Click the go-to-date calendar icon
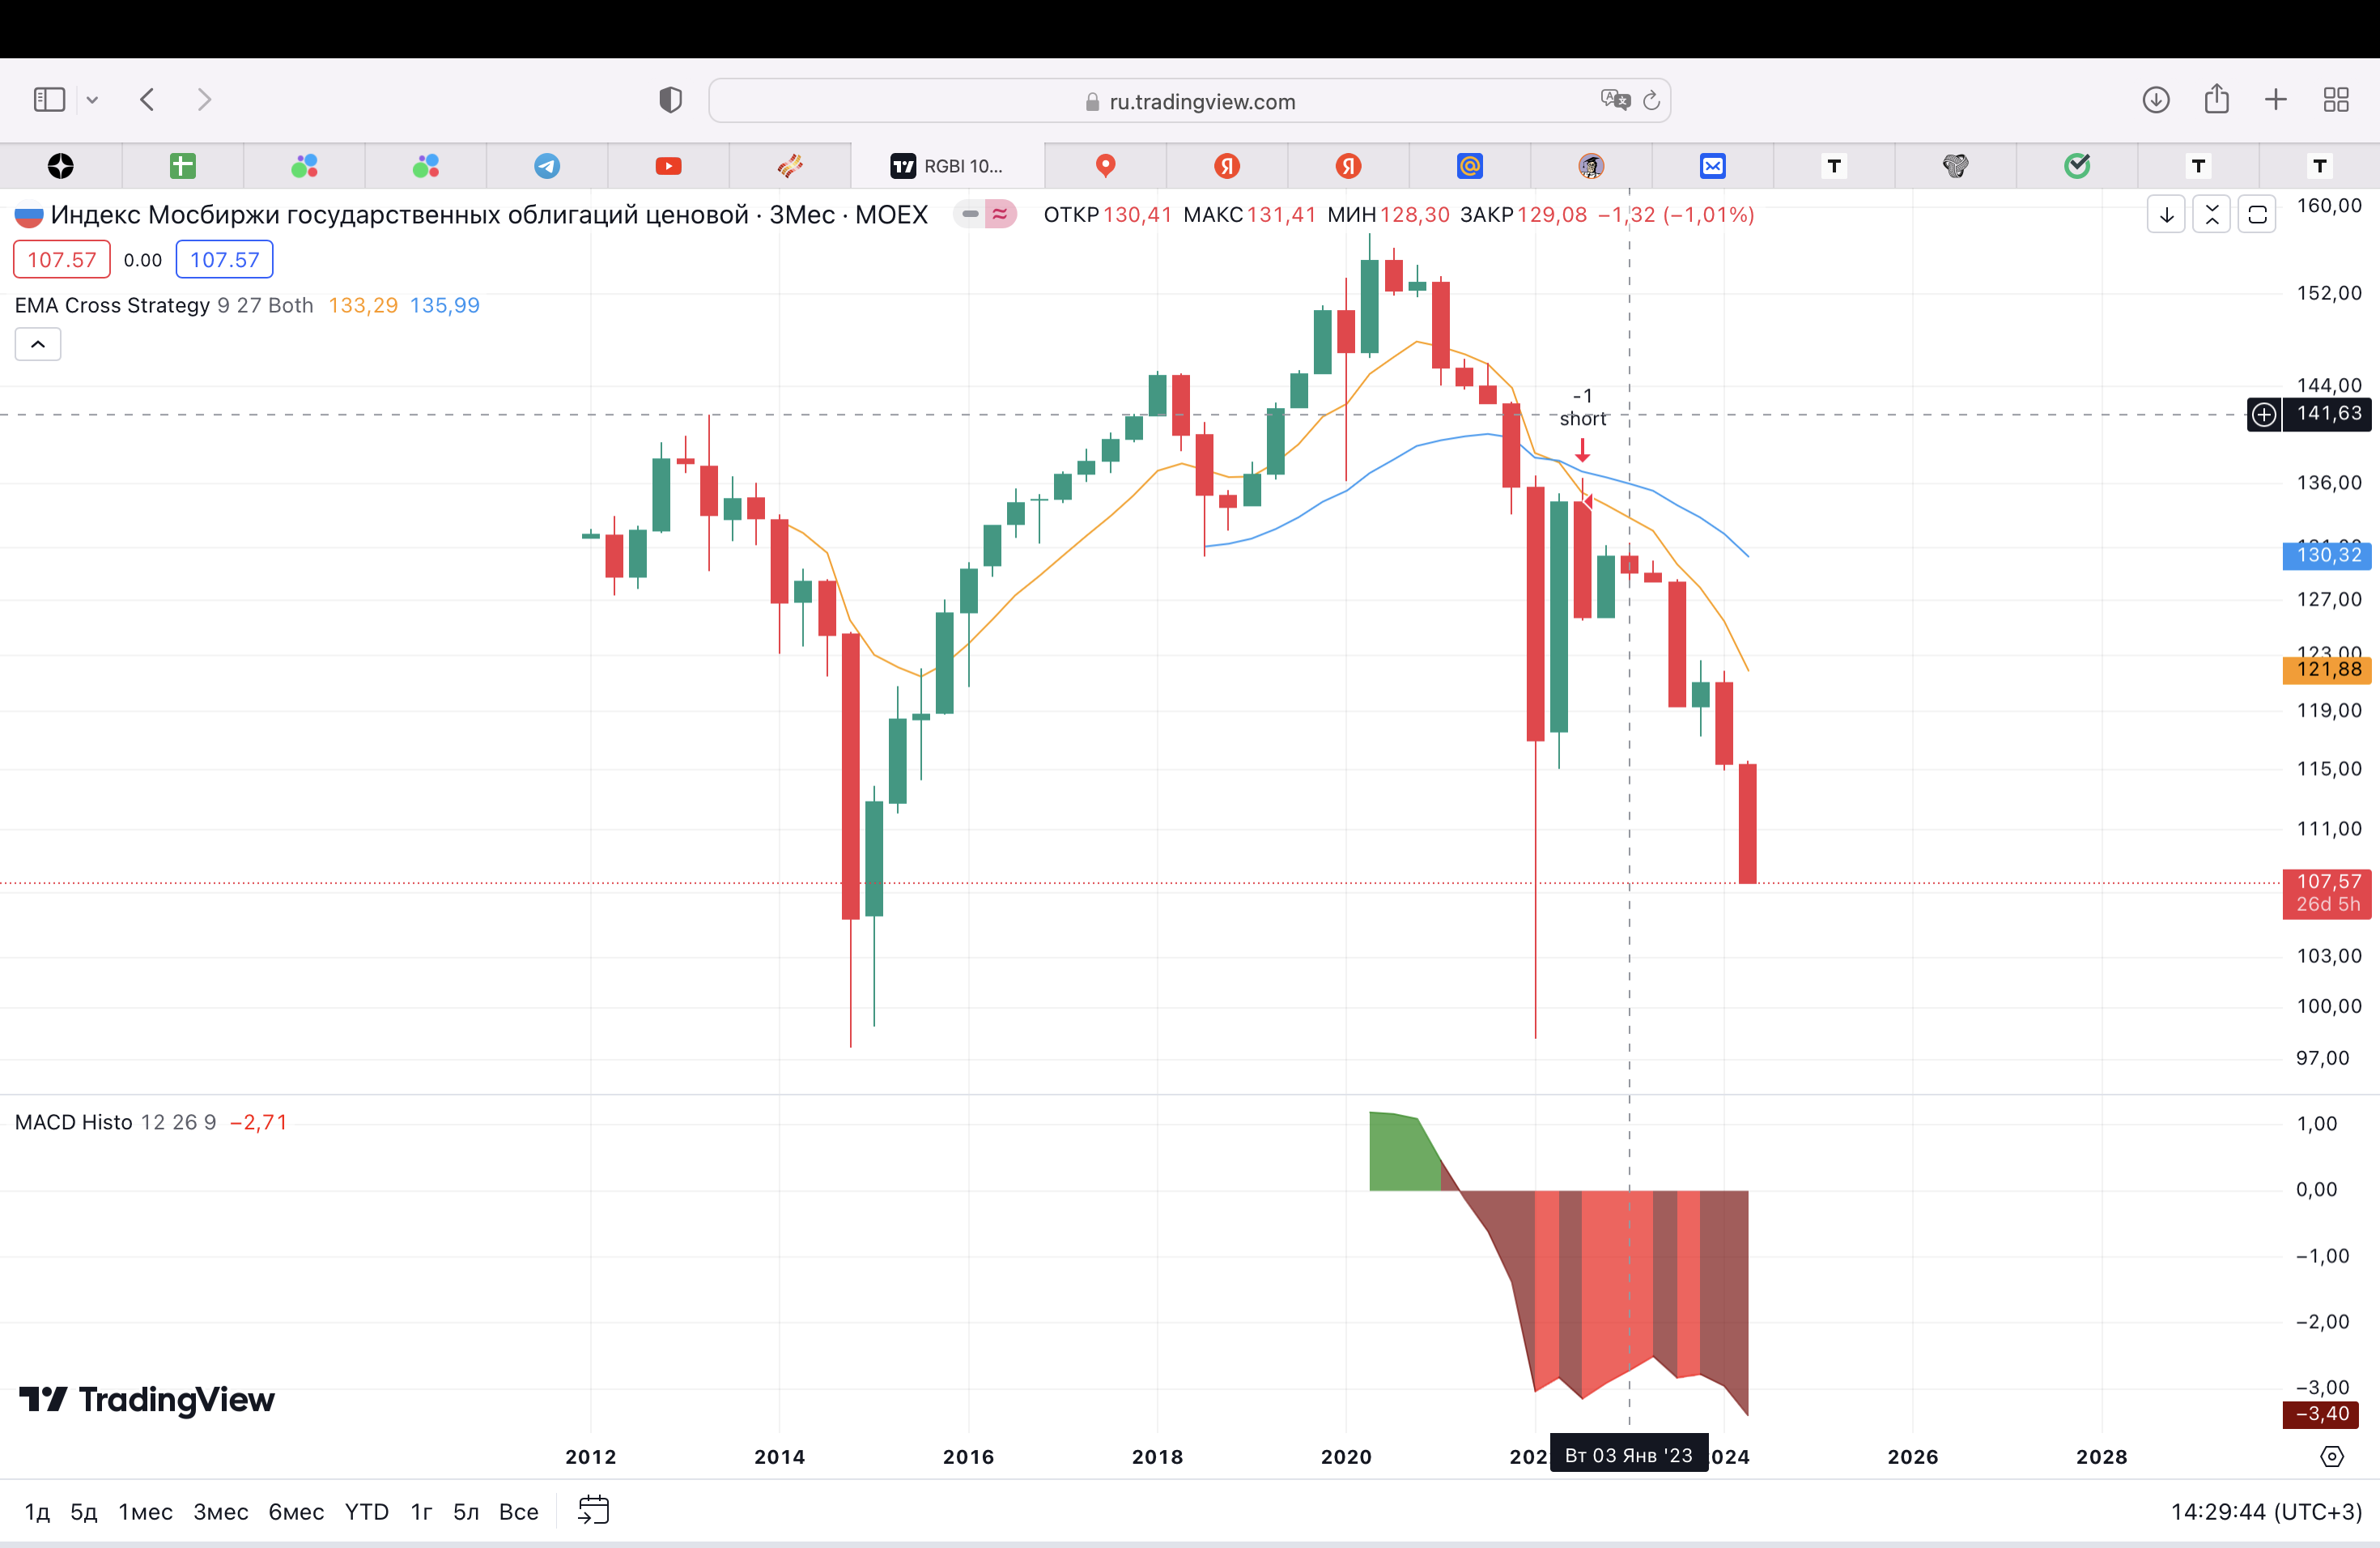 point(593,1510)
